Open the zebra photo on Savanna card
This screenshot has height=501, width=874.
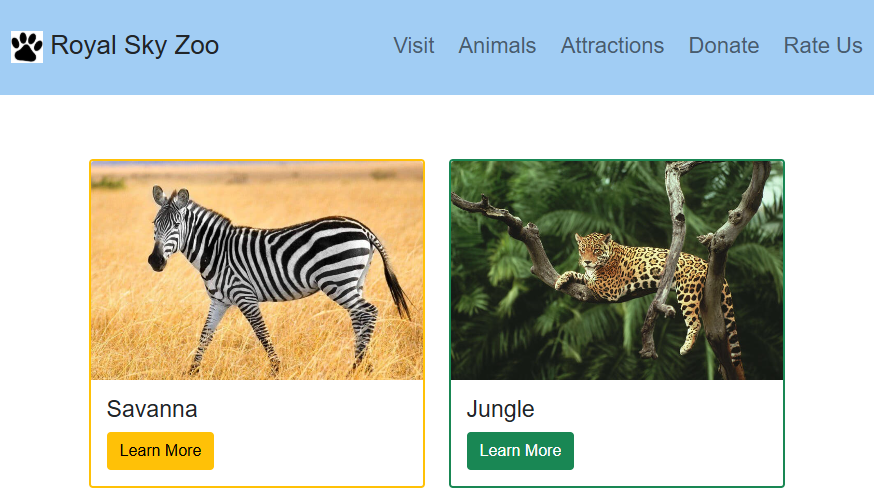coord(257,270)
